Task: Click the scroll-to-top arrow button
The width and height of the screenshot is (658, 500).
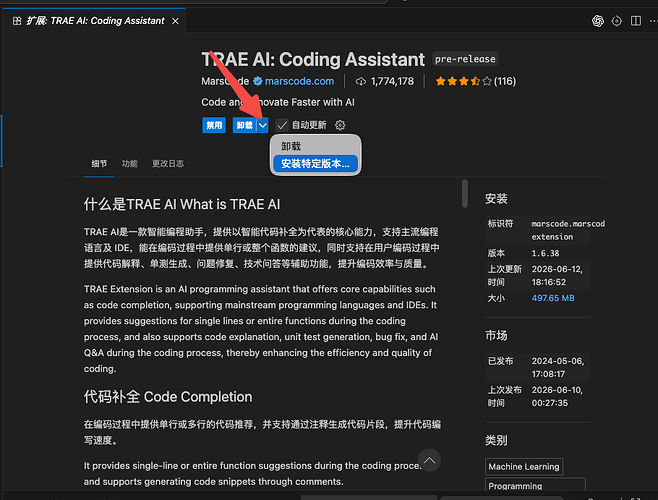Action: click(429, 460)
